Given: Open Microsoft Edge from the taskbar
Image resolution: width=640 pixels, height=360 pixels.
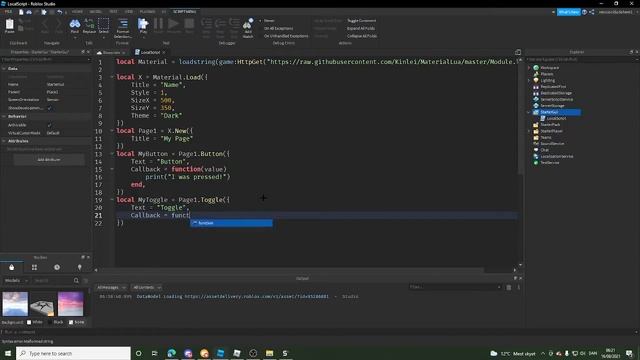Looking at the screenshot, I should click(x=171, y=353).
